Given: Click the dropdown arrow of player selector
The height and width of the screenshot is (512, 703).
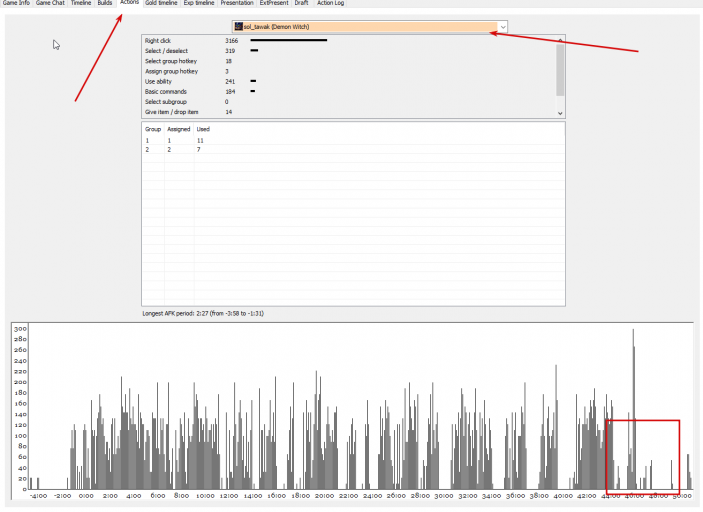Looking at the screenshot, I should pyautogui.click(x=503, y=27).
